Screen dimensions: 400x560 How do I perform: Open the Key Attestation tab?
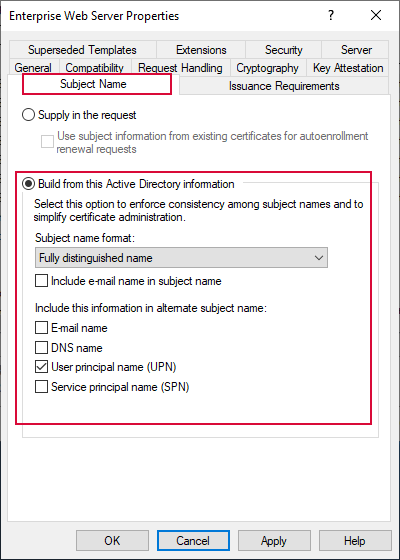(x=348, y=68)
